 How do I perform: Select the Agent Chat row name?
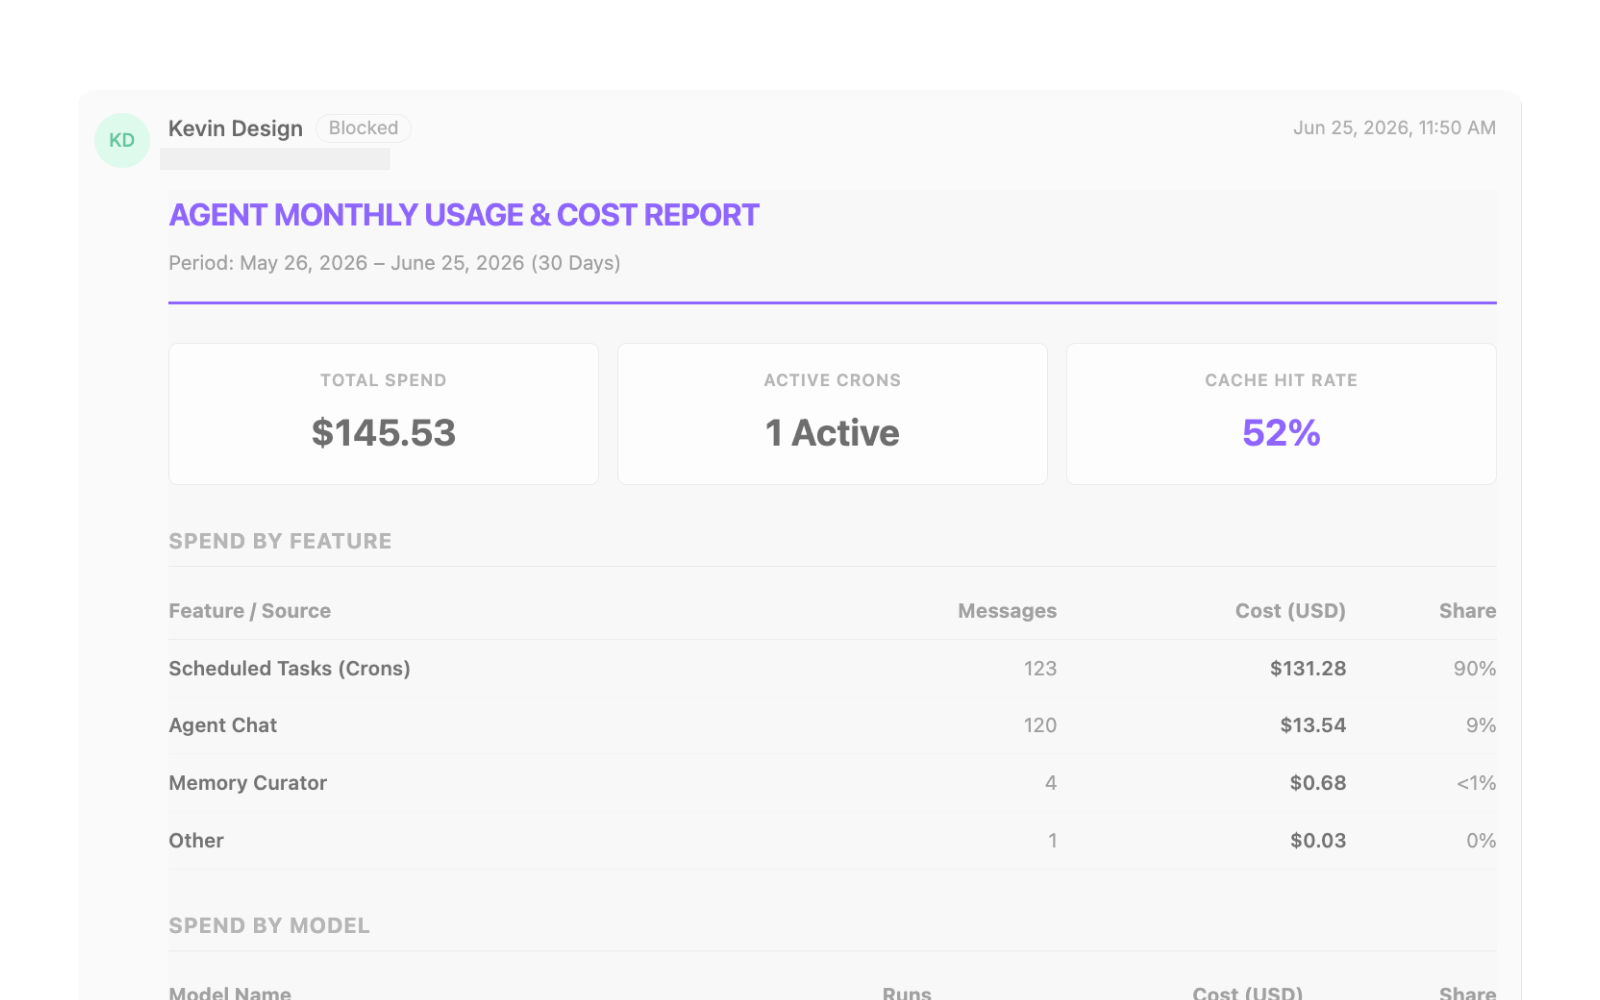coord(222,726)
